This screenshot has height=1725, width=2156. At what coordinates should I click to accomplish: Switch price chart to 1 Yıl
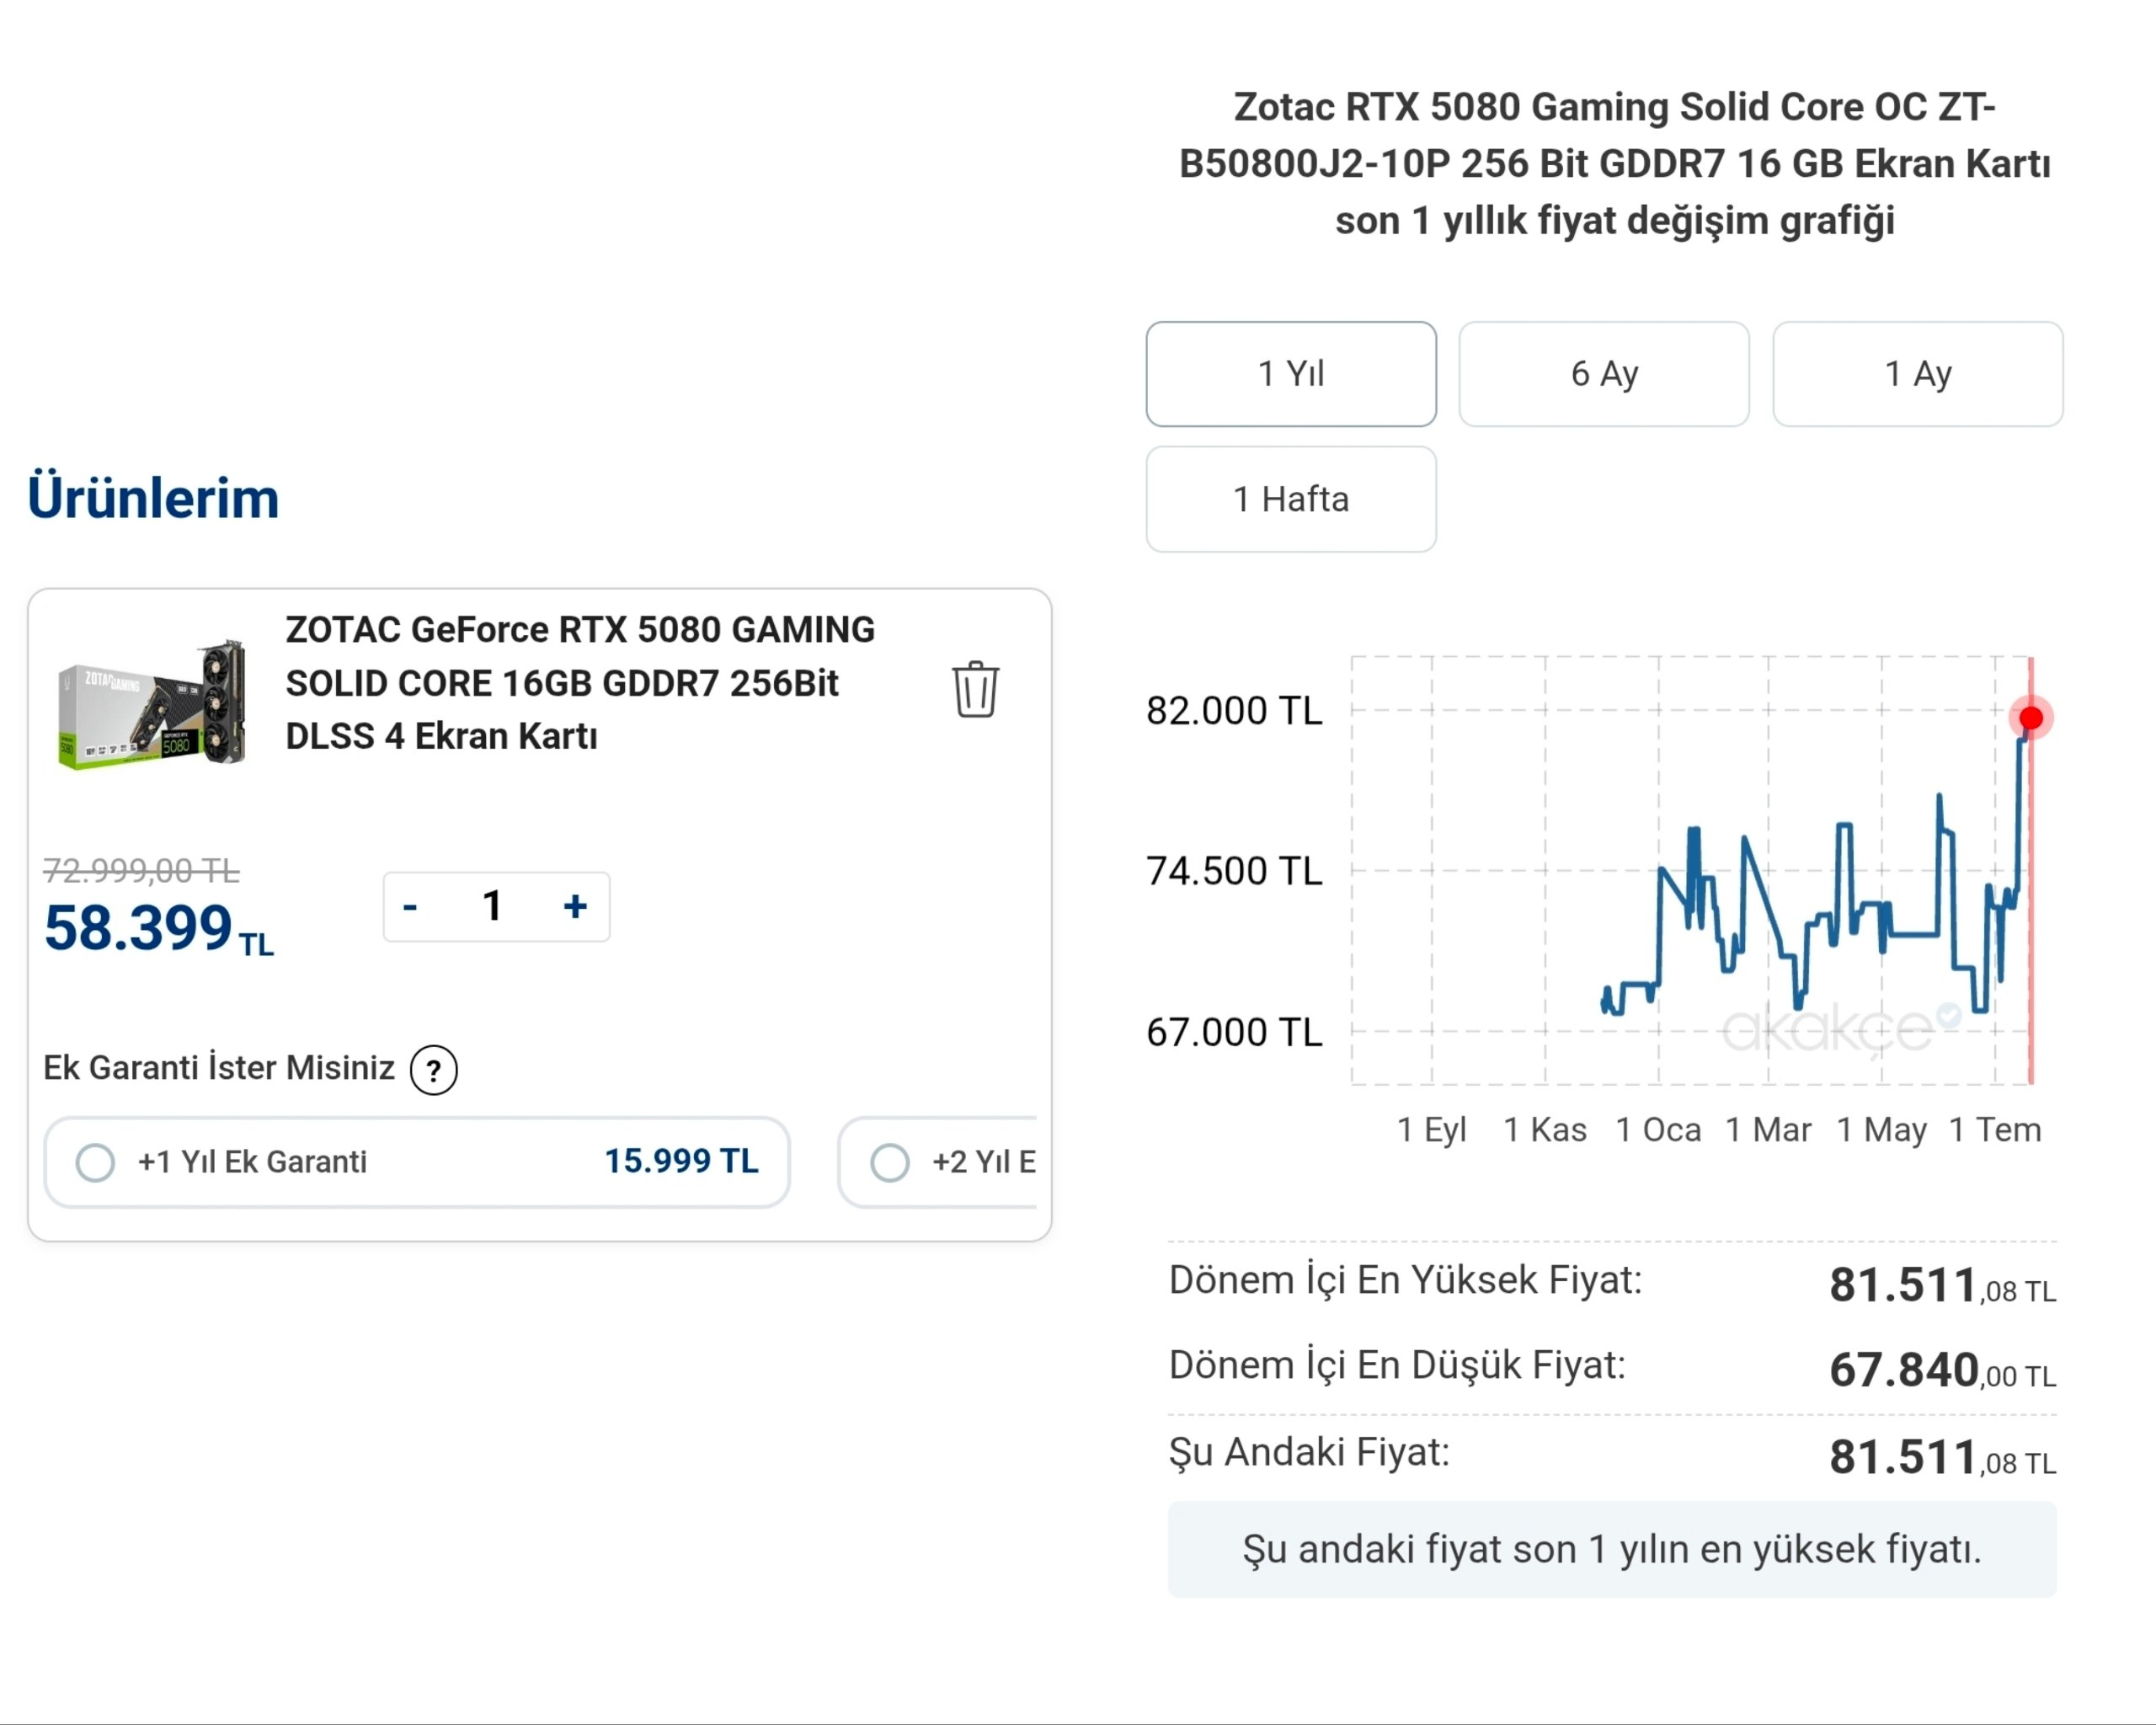pos(1291,374)
